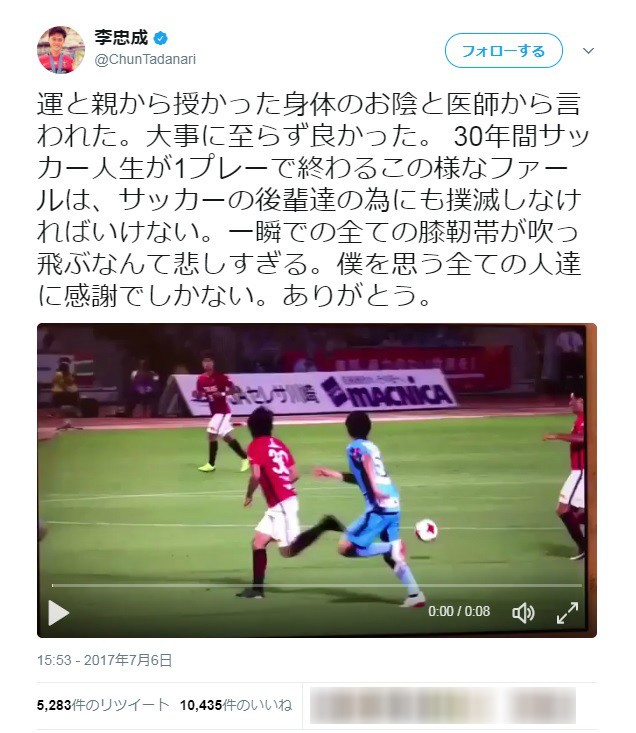Click the soccer ball in video frame

click(x=426, y=530)
